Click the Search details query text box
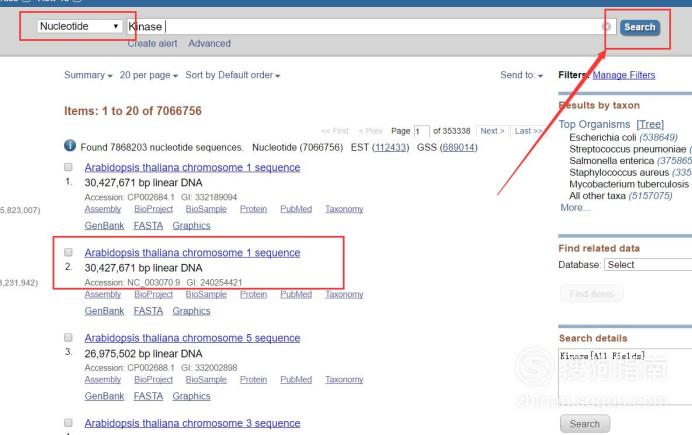The height and width of the screenshot is (435, 692). [x=625, y=376]
